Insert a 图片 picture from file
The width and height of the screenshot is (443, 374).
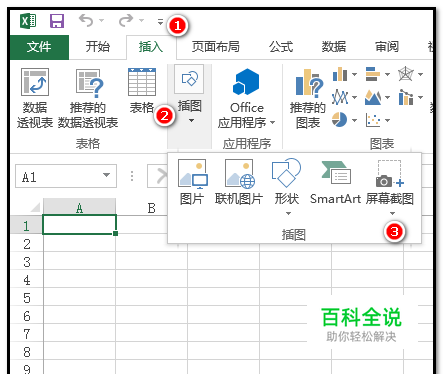192,182
